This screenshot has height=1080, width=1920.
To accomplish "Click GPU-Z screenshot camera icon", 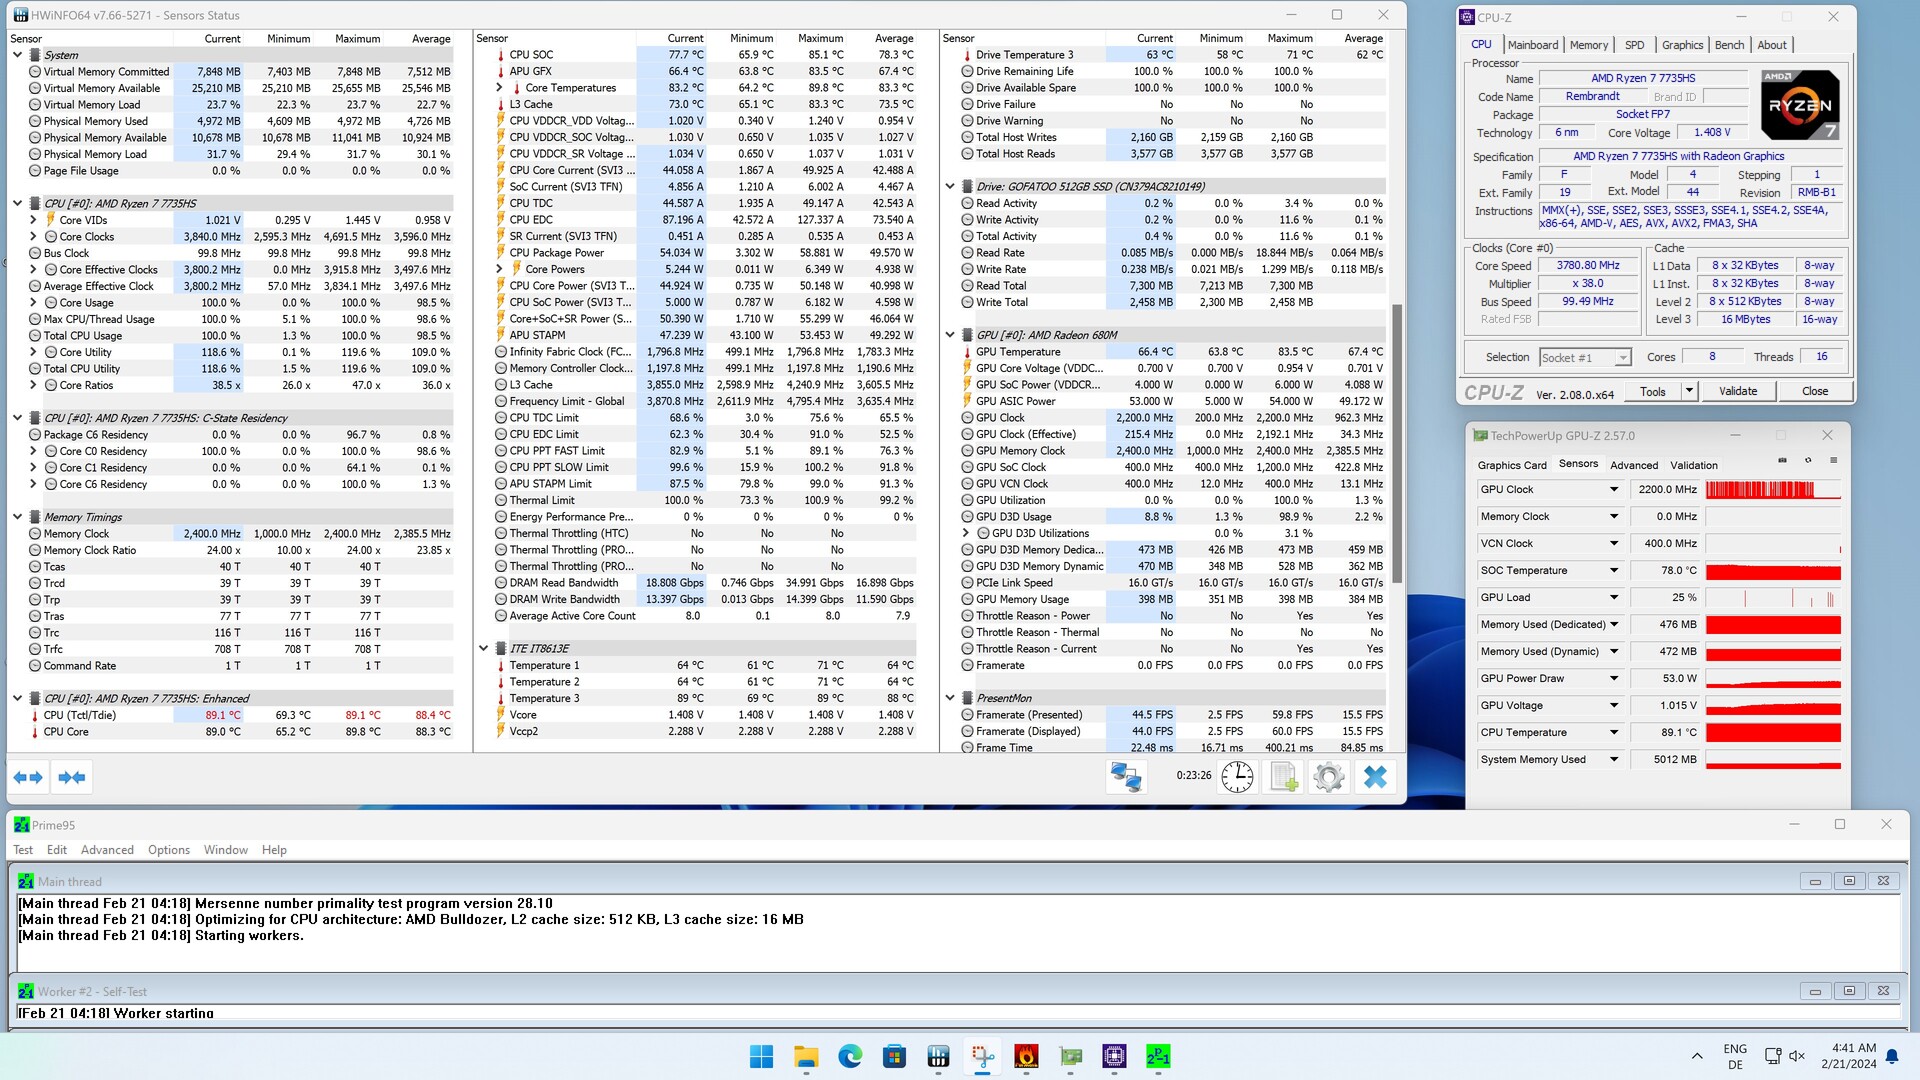I will point(1782,461).
